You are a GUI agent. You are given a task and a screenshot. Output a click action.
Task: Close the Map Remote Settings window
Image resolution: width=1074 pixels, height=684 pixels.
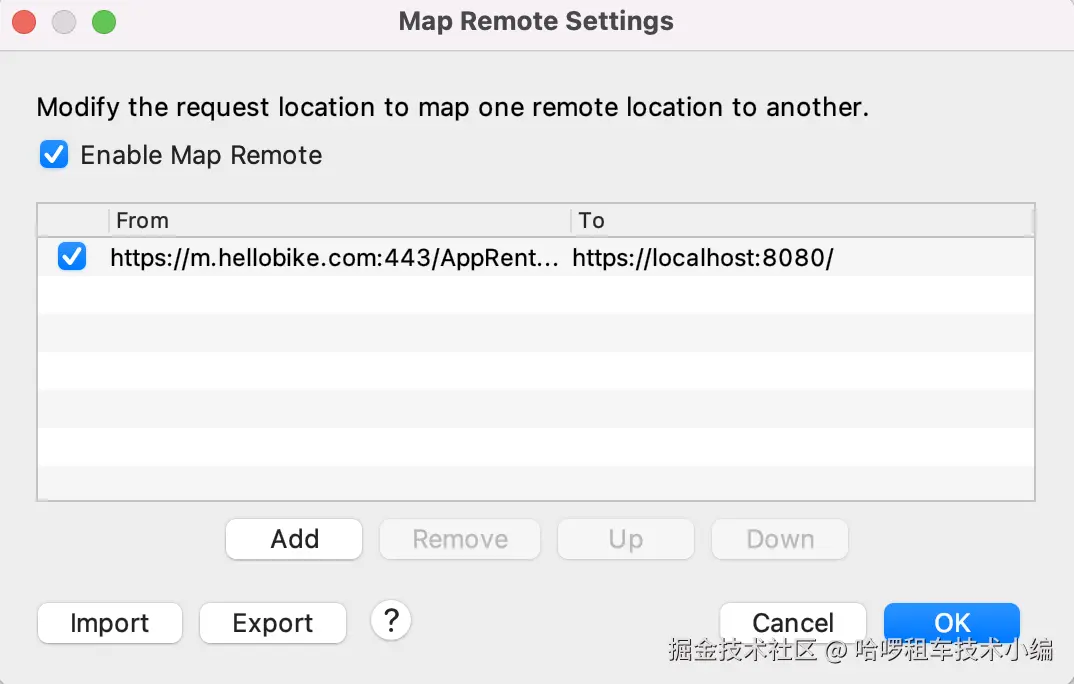[24, 22]
